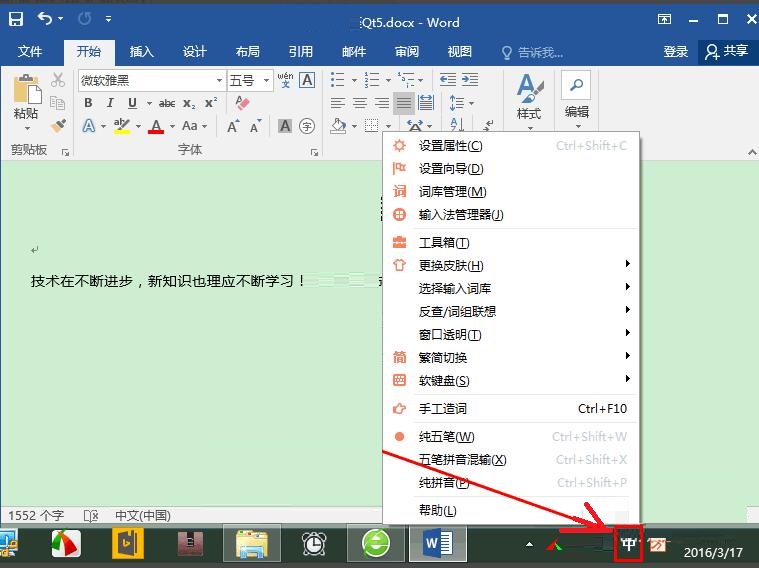
Task: Open the font name dropdown 微软雅黑
Action: (x=219, y=80)
